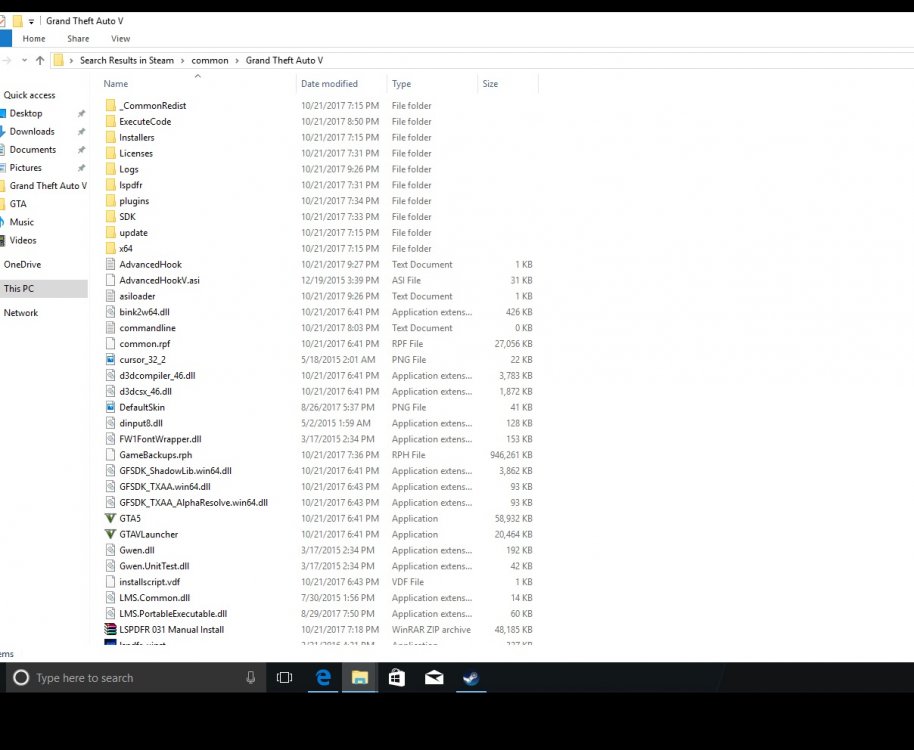The width and height of the screenshot is (914, 750).
Task: Click the Task View icon
Action: tap(284, 677)
